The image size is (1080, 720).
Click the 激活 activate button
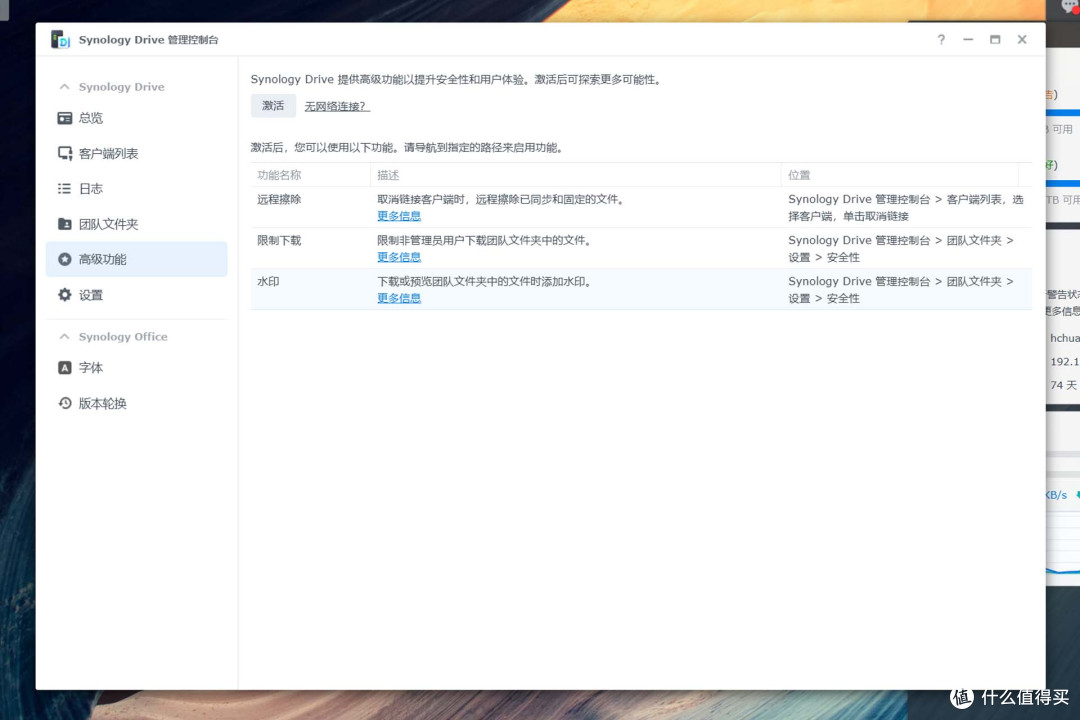click(273, 105)
